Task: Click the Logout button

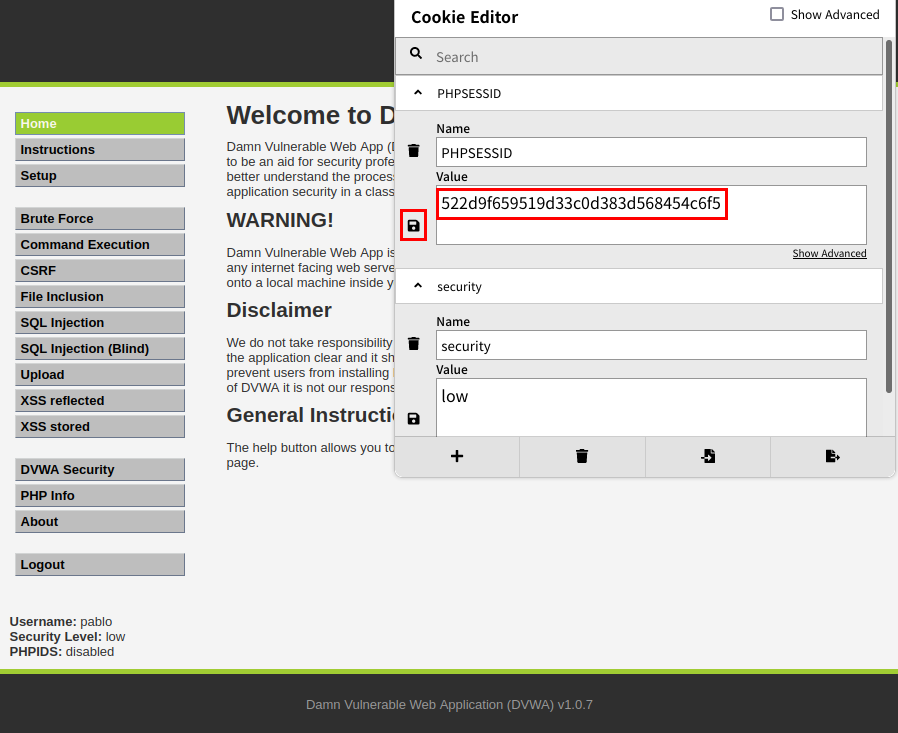Action: (100, 565)
